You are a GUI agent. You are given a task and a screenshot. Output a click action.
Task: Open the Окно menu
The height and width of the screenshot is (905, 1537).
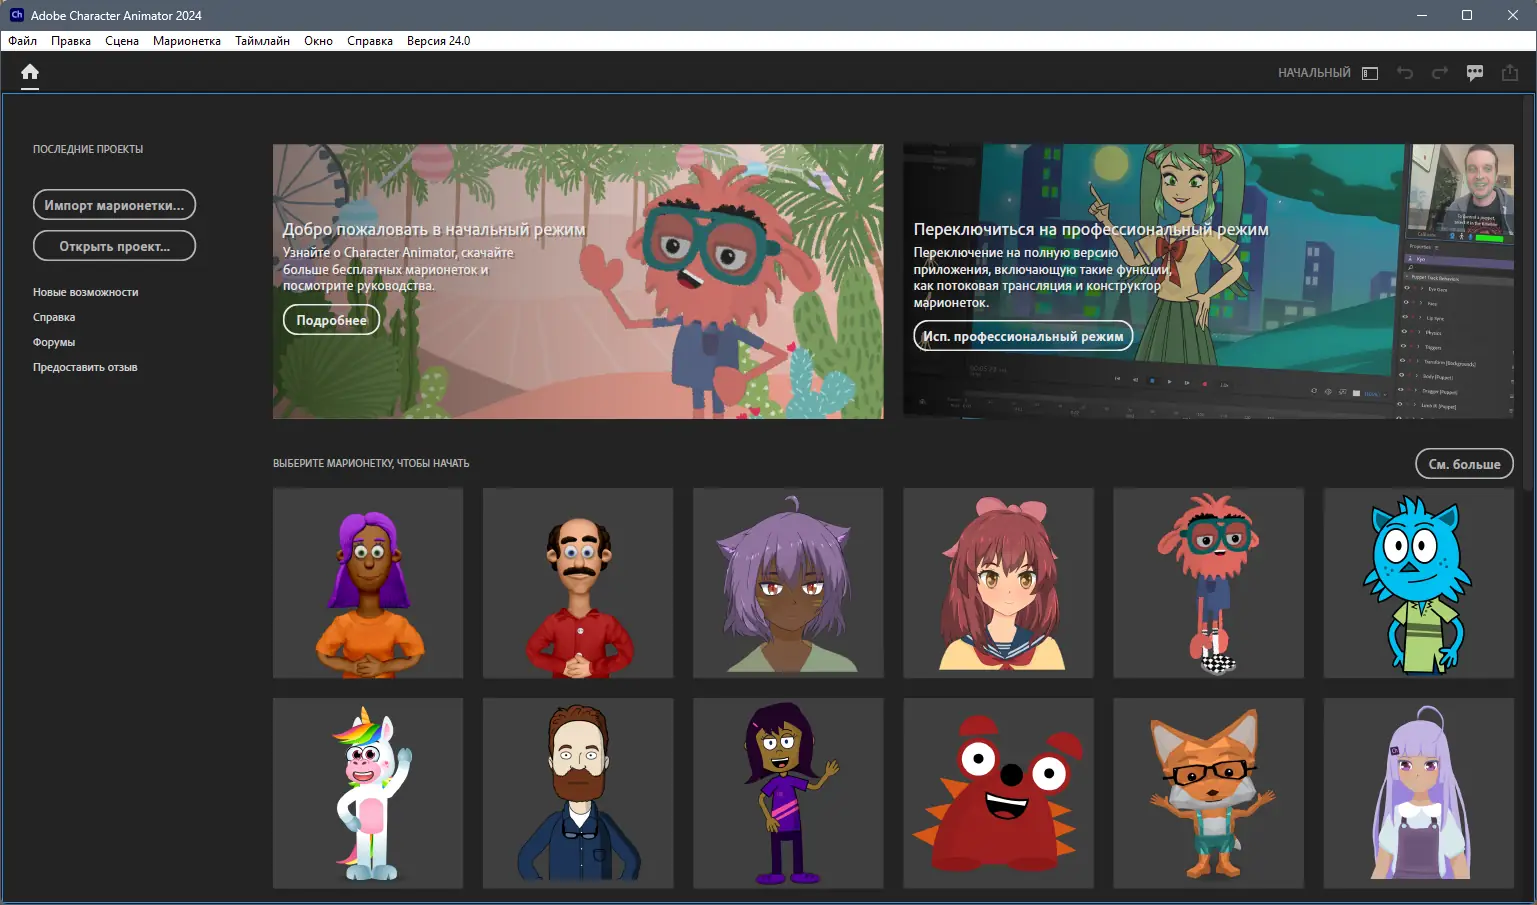tap(318, 41)
